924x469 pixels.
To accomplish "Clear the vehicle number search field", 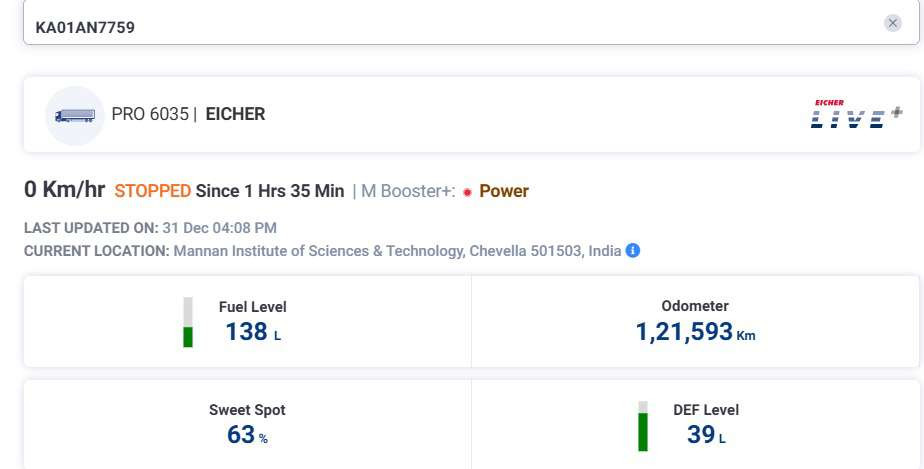I will click(892, 23).
